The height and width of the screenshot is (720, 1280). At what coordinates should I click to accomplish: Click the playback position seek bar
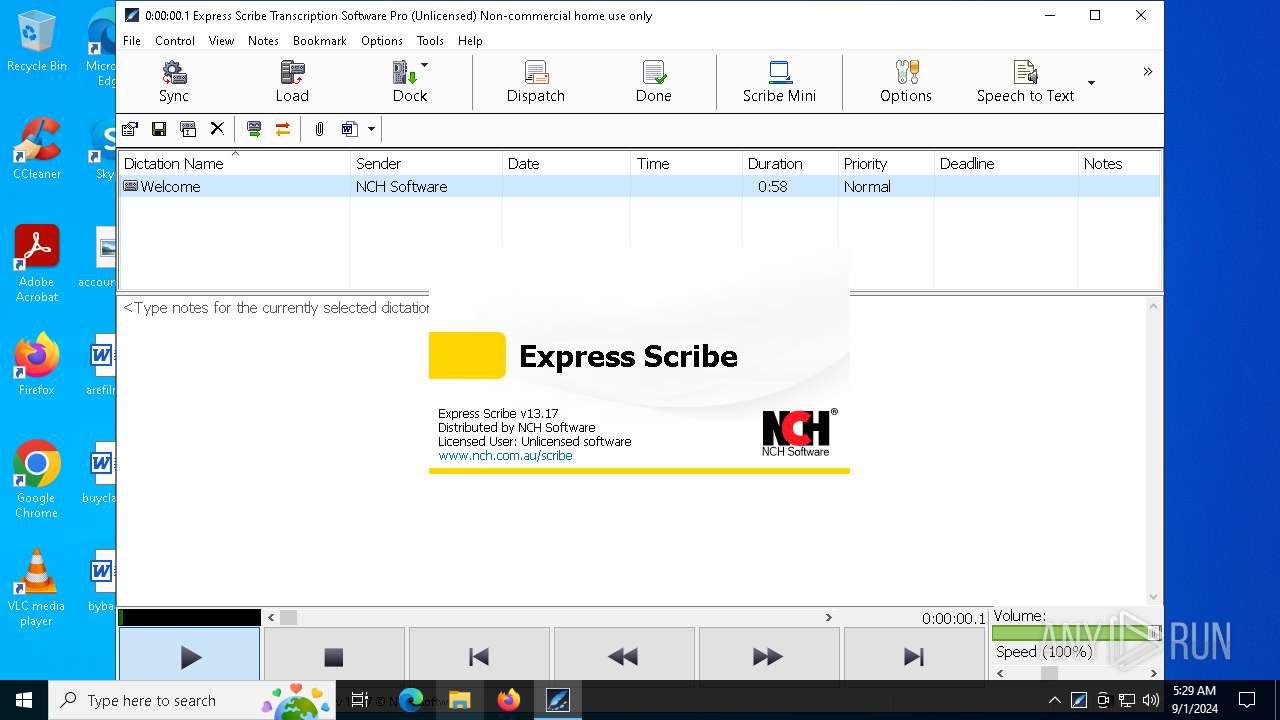[x=549, y=618]
